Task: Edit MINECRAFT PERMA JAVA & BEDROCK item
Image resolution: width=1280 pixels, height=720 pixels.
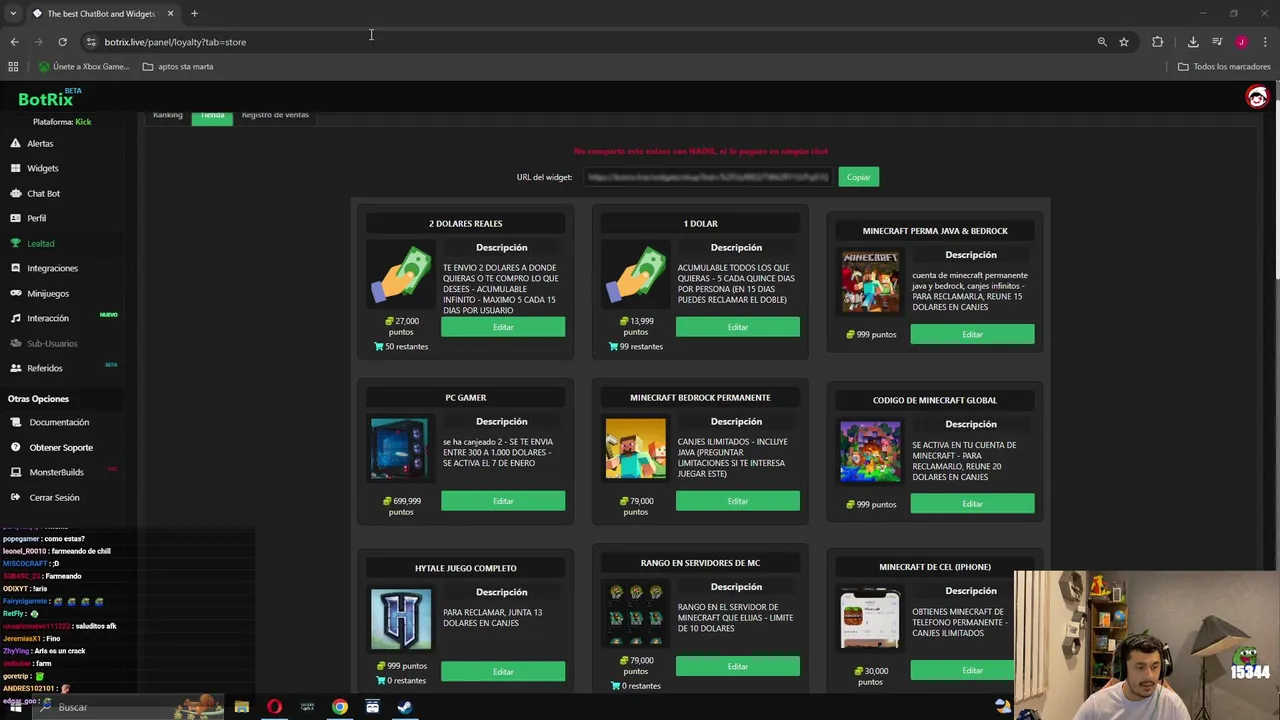Action: [972, 334]
